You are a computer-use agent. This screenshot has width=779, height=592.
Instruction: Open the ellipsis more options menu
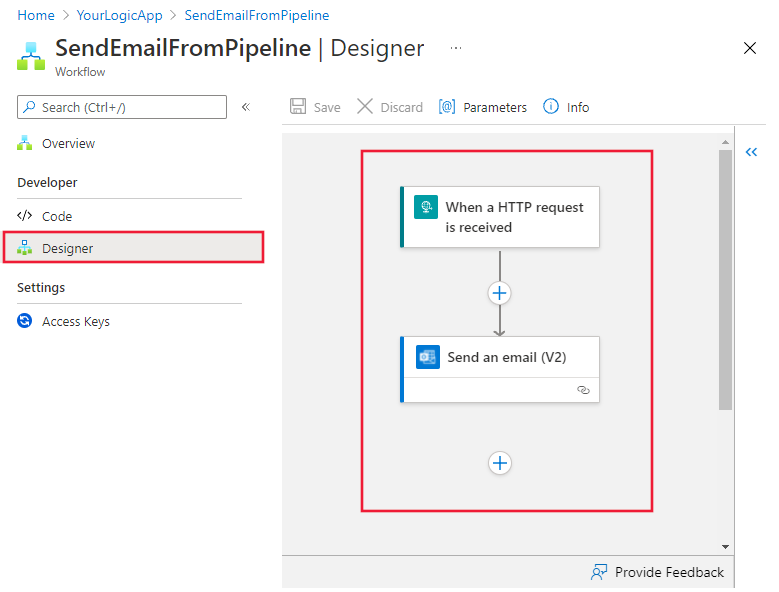(456, 47)
